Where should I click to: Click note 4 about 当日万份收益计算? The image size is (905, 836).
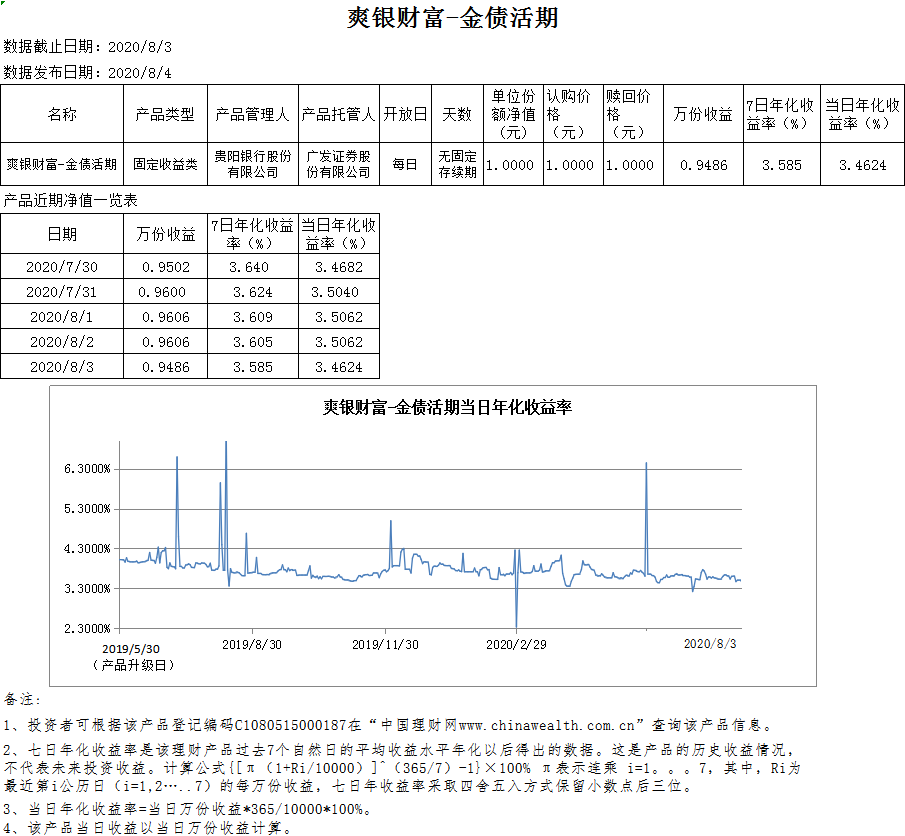(148, 828)
